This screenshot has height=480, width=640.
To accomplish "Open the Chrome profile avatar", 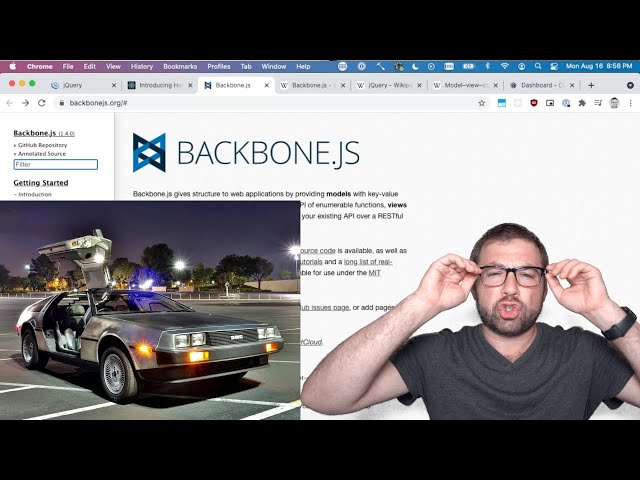I will 614,103.
